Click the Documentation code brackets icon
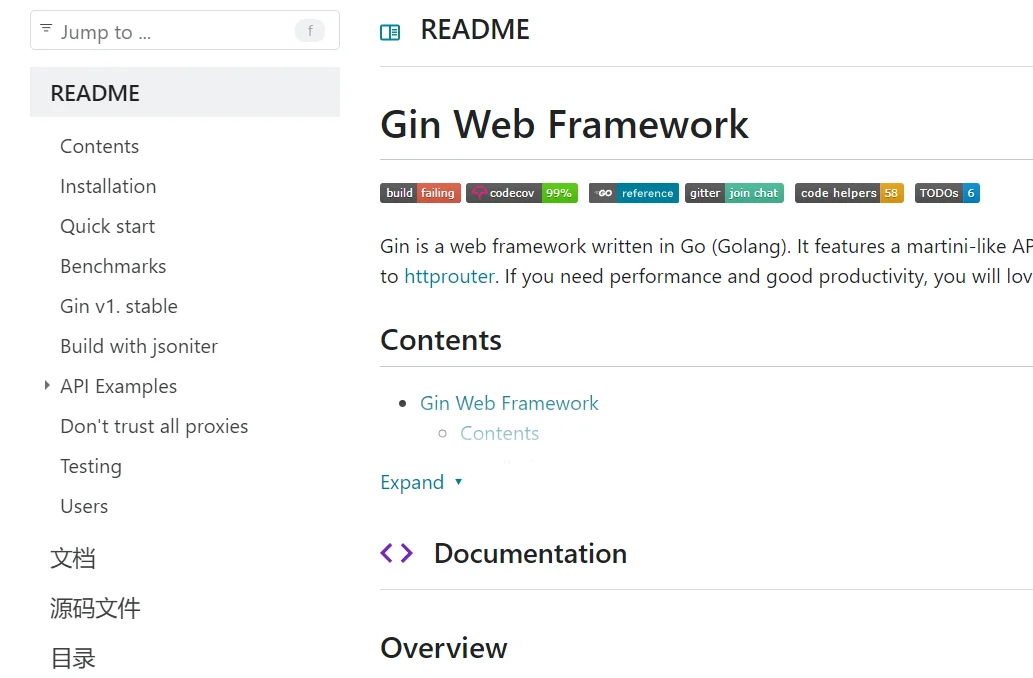The width and height of the screenshot is (1033, 678). coord(397,553)
